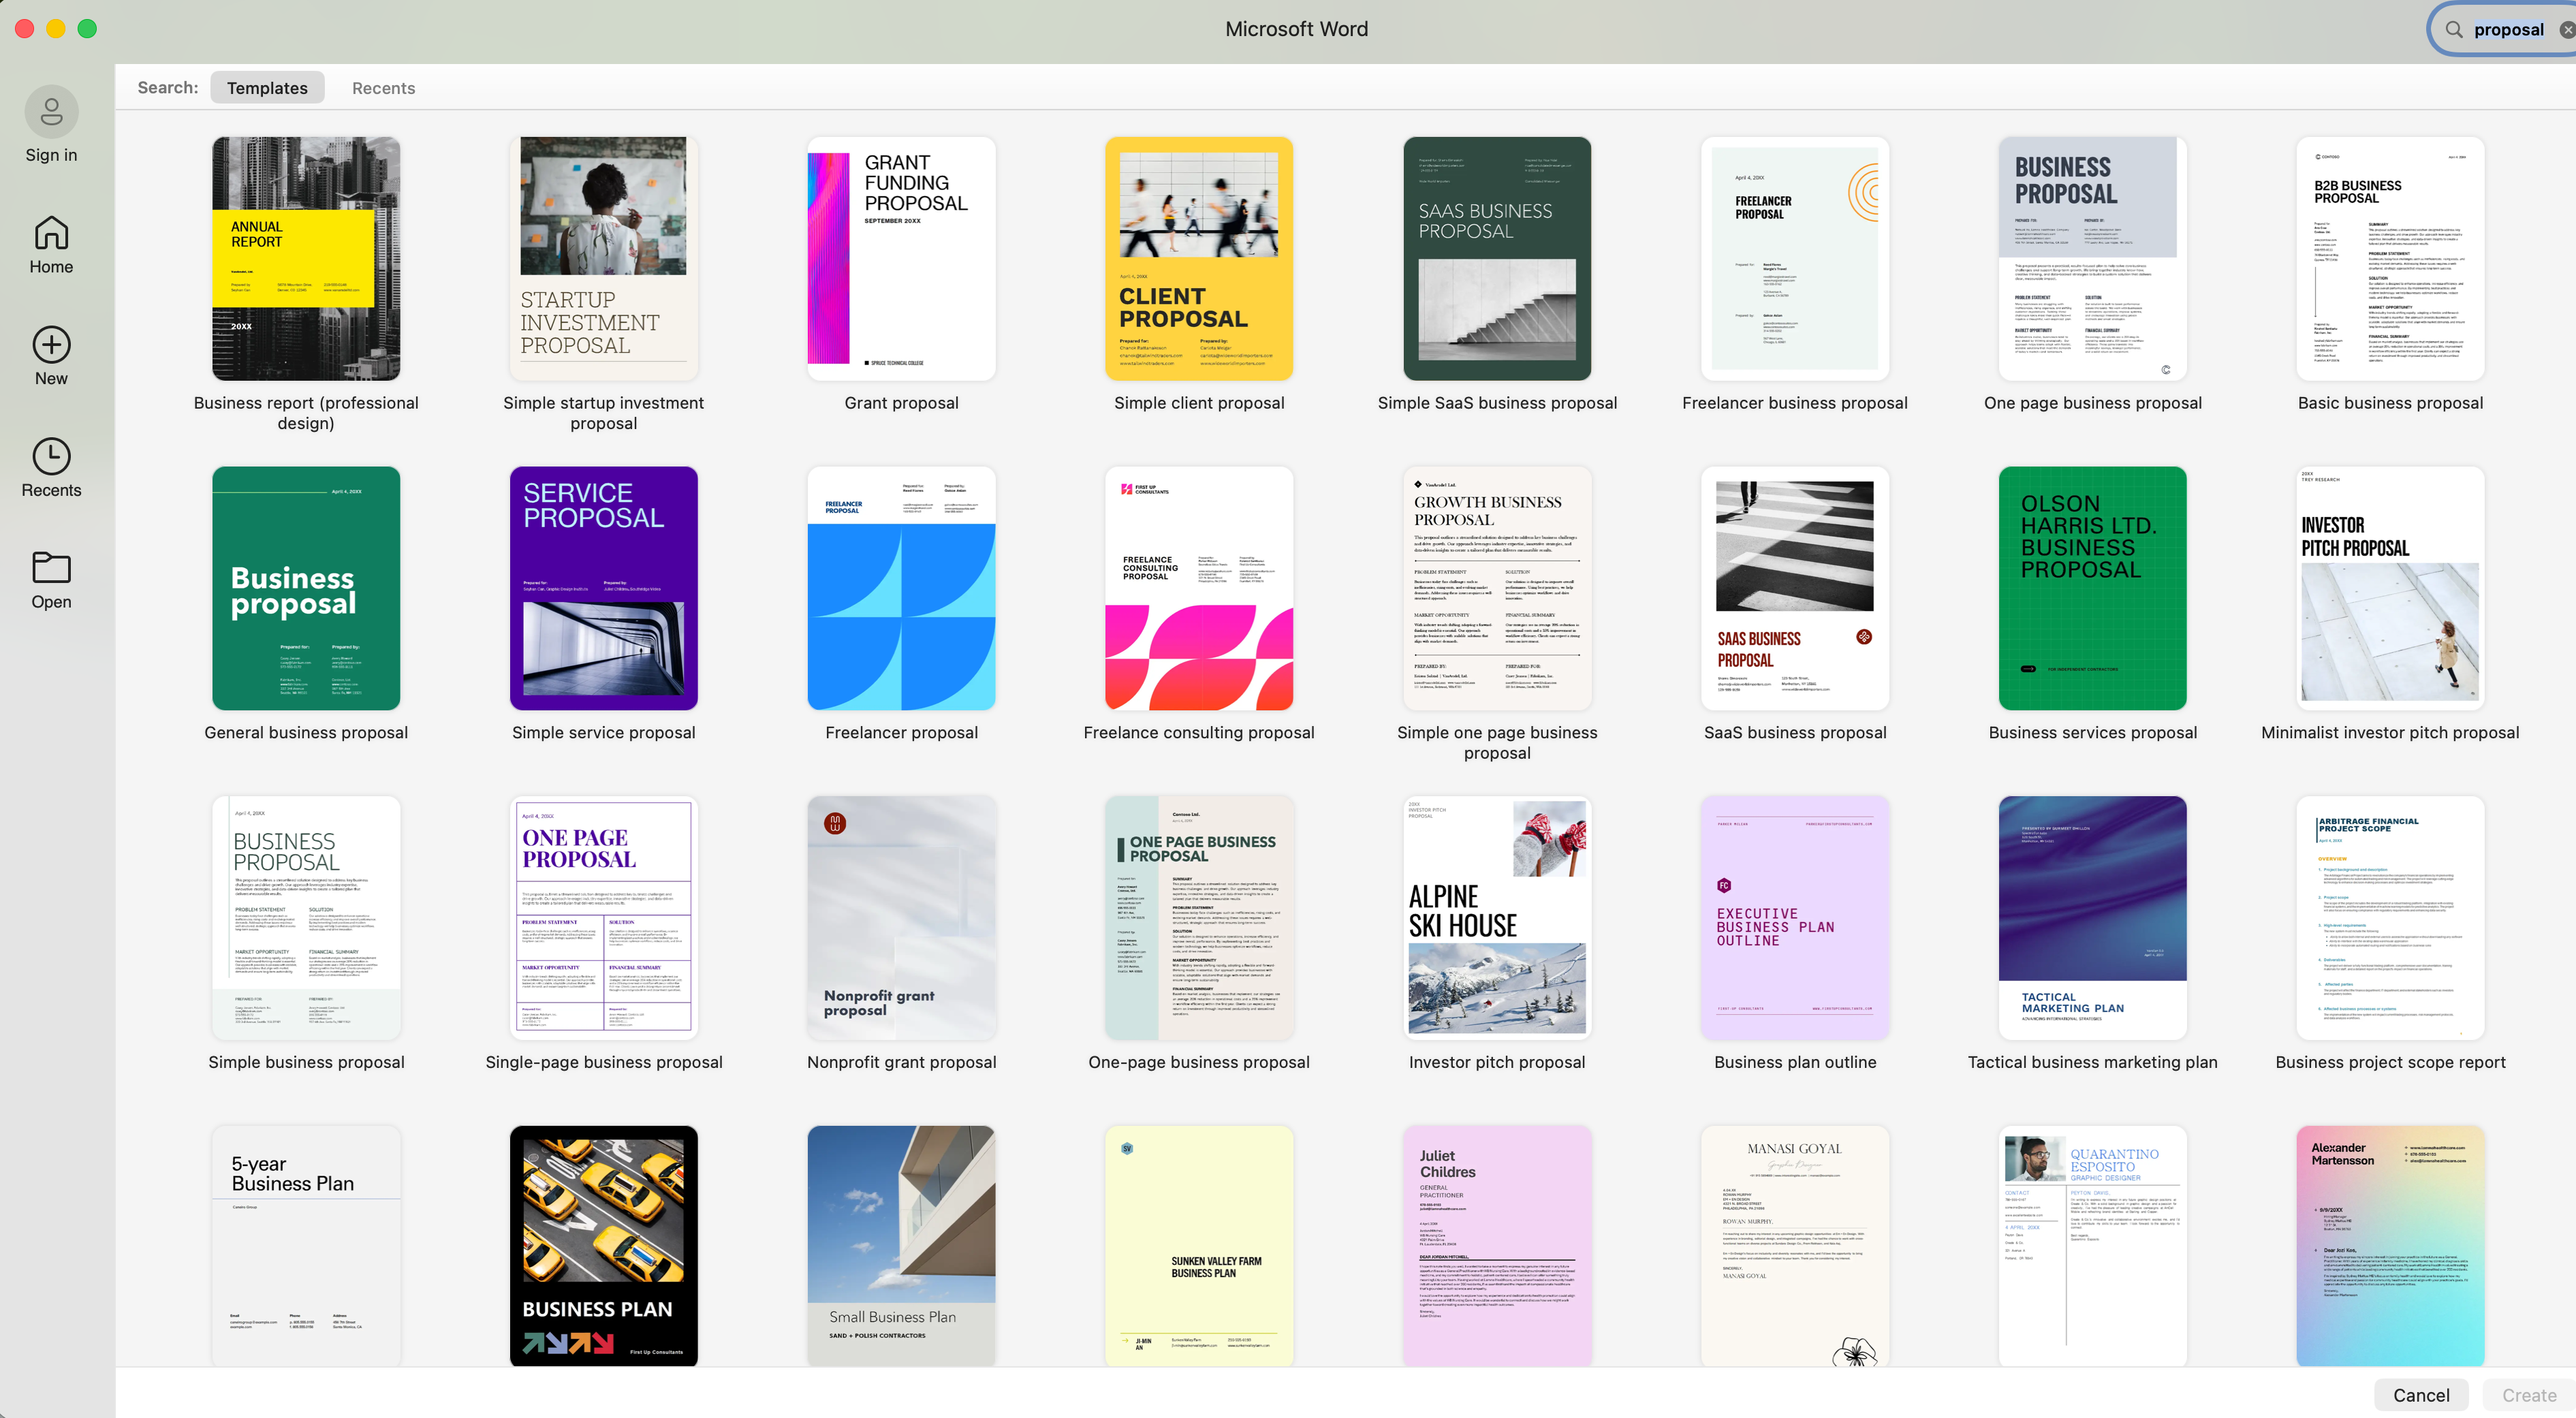Click the search magnifier icon
This screenshot has width=2576, height=1418.
click(2454, 30)
